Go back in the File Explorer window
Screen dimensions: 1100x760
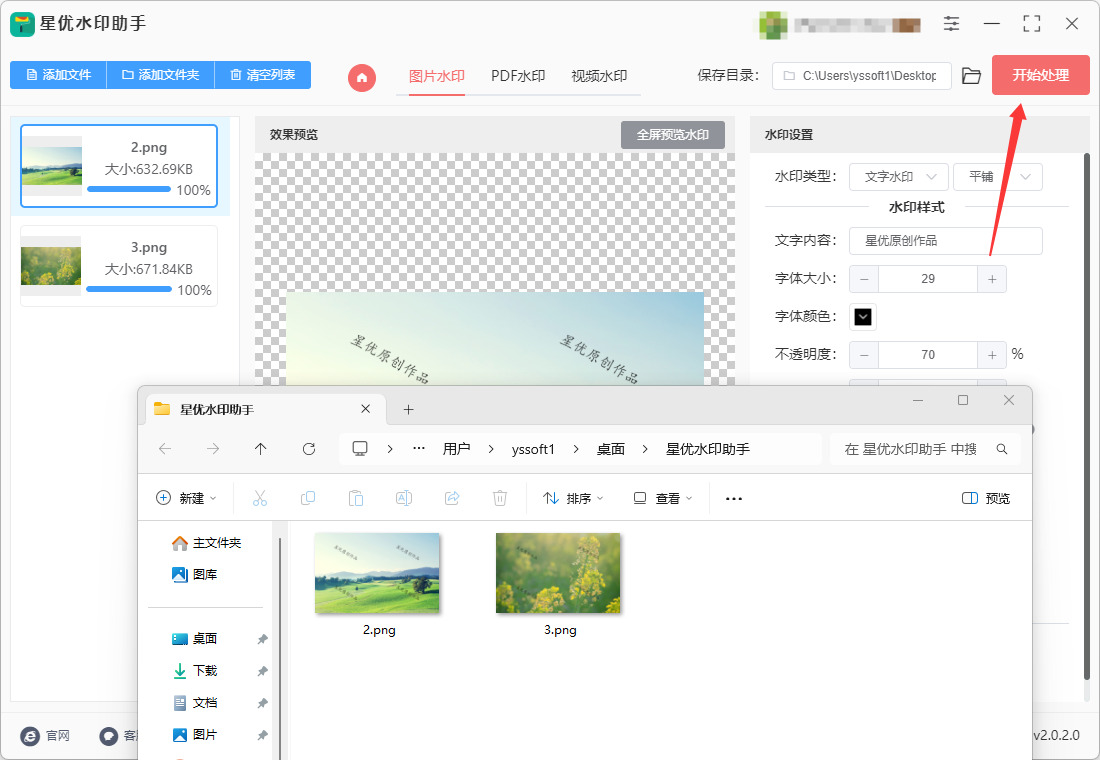(x=165, y=449)
